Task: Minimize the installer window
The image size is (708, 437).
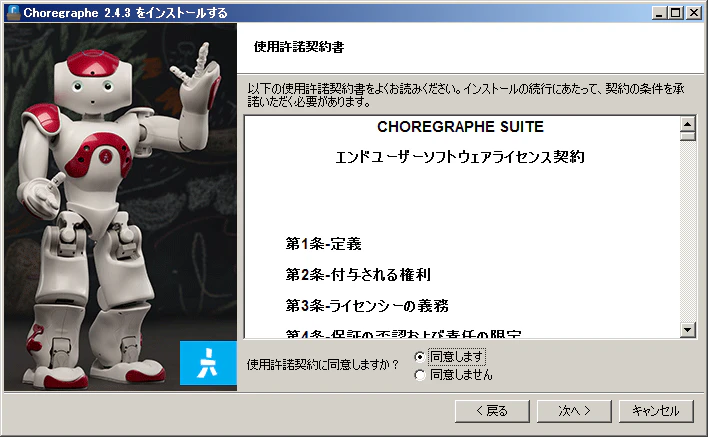Action: (x=660, y=13)
